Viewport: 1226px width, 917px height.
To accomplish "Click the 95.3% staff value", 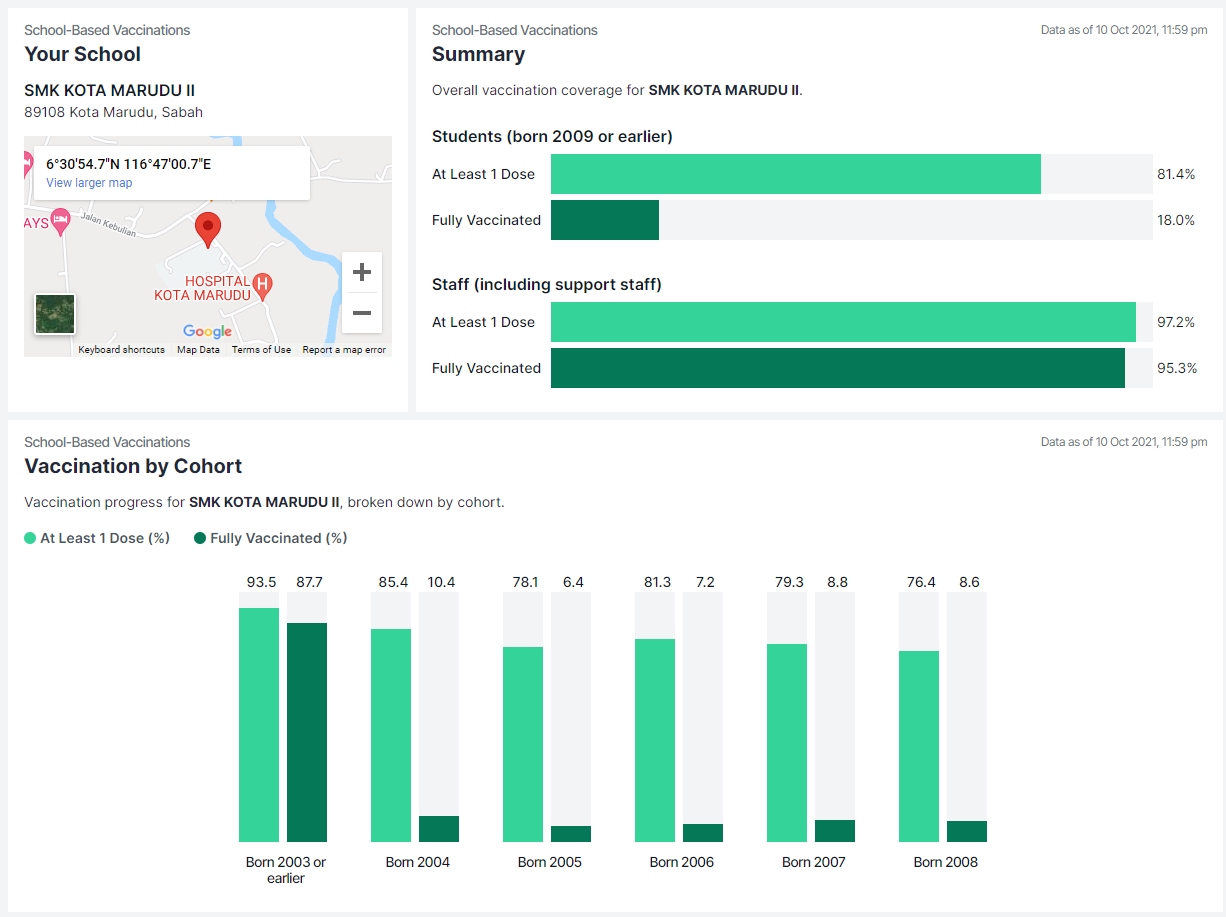I will point(1176,368).
